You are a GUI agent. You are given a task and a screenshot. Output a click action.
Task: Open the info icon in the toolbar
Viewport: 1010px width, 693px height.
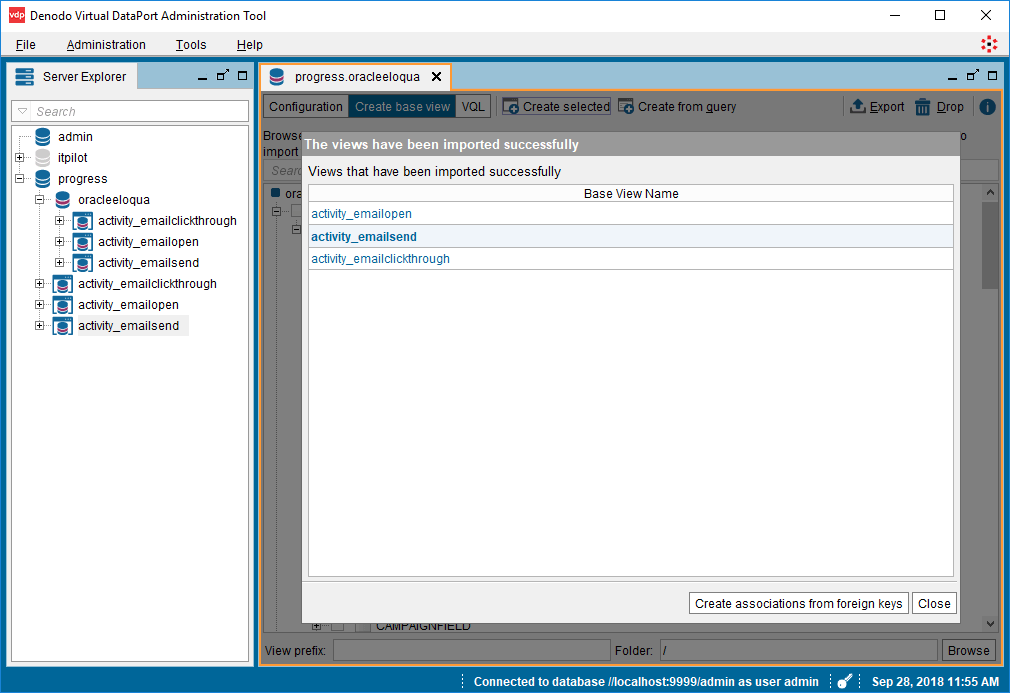[987, 107]
